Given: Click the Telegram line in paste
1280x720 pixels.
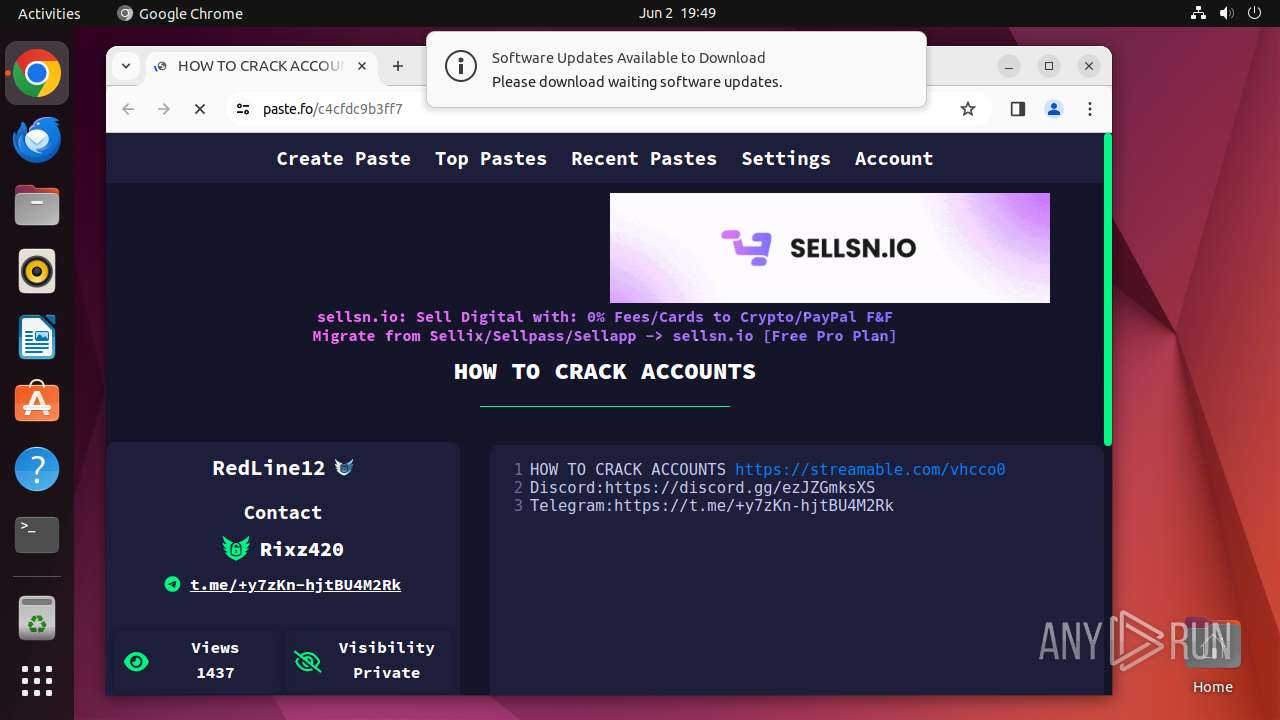Looking at the screenshot, I should coord(711,505).
